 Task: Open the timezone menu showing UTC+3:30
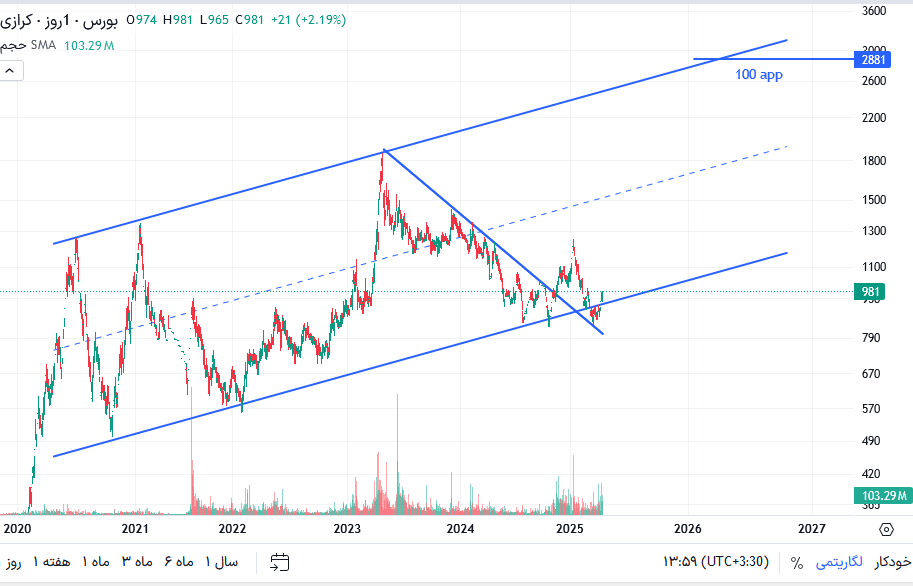[716, 562]
